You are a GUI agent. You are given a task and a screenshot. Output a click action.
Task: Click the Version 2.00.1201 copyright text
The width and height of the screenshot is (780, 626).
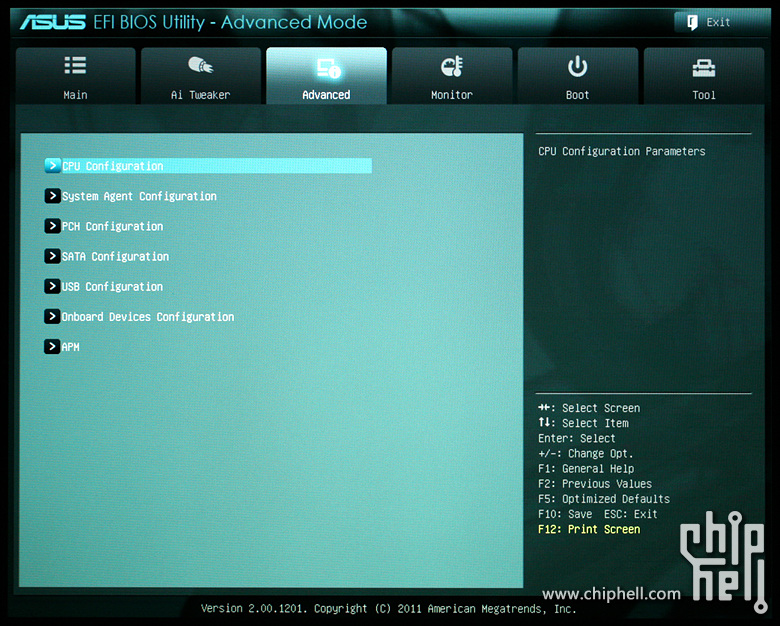(389, 609)
